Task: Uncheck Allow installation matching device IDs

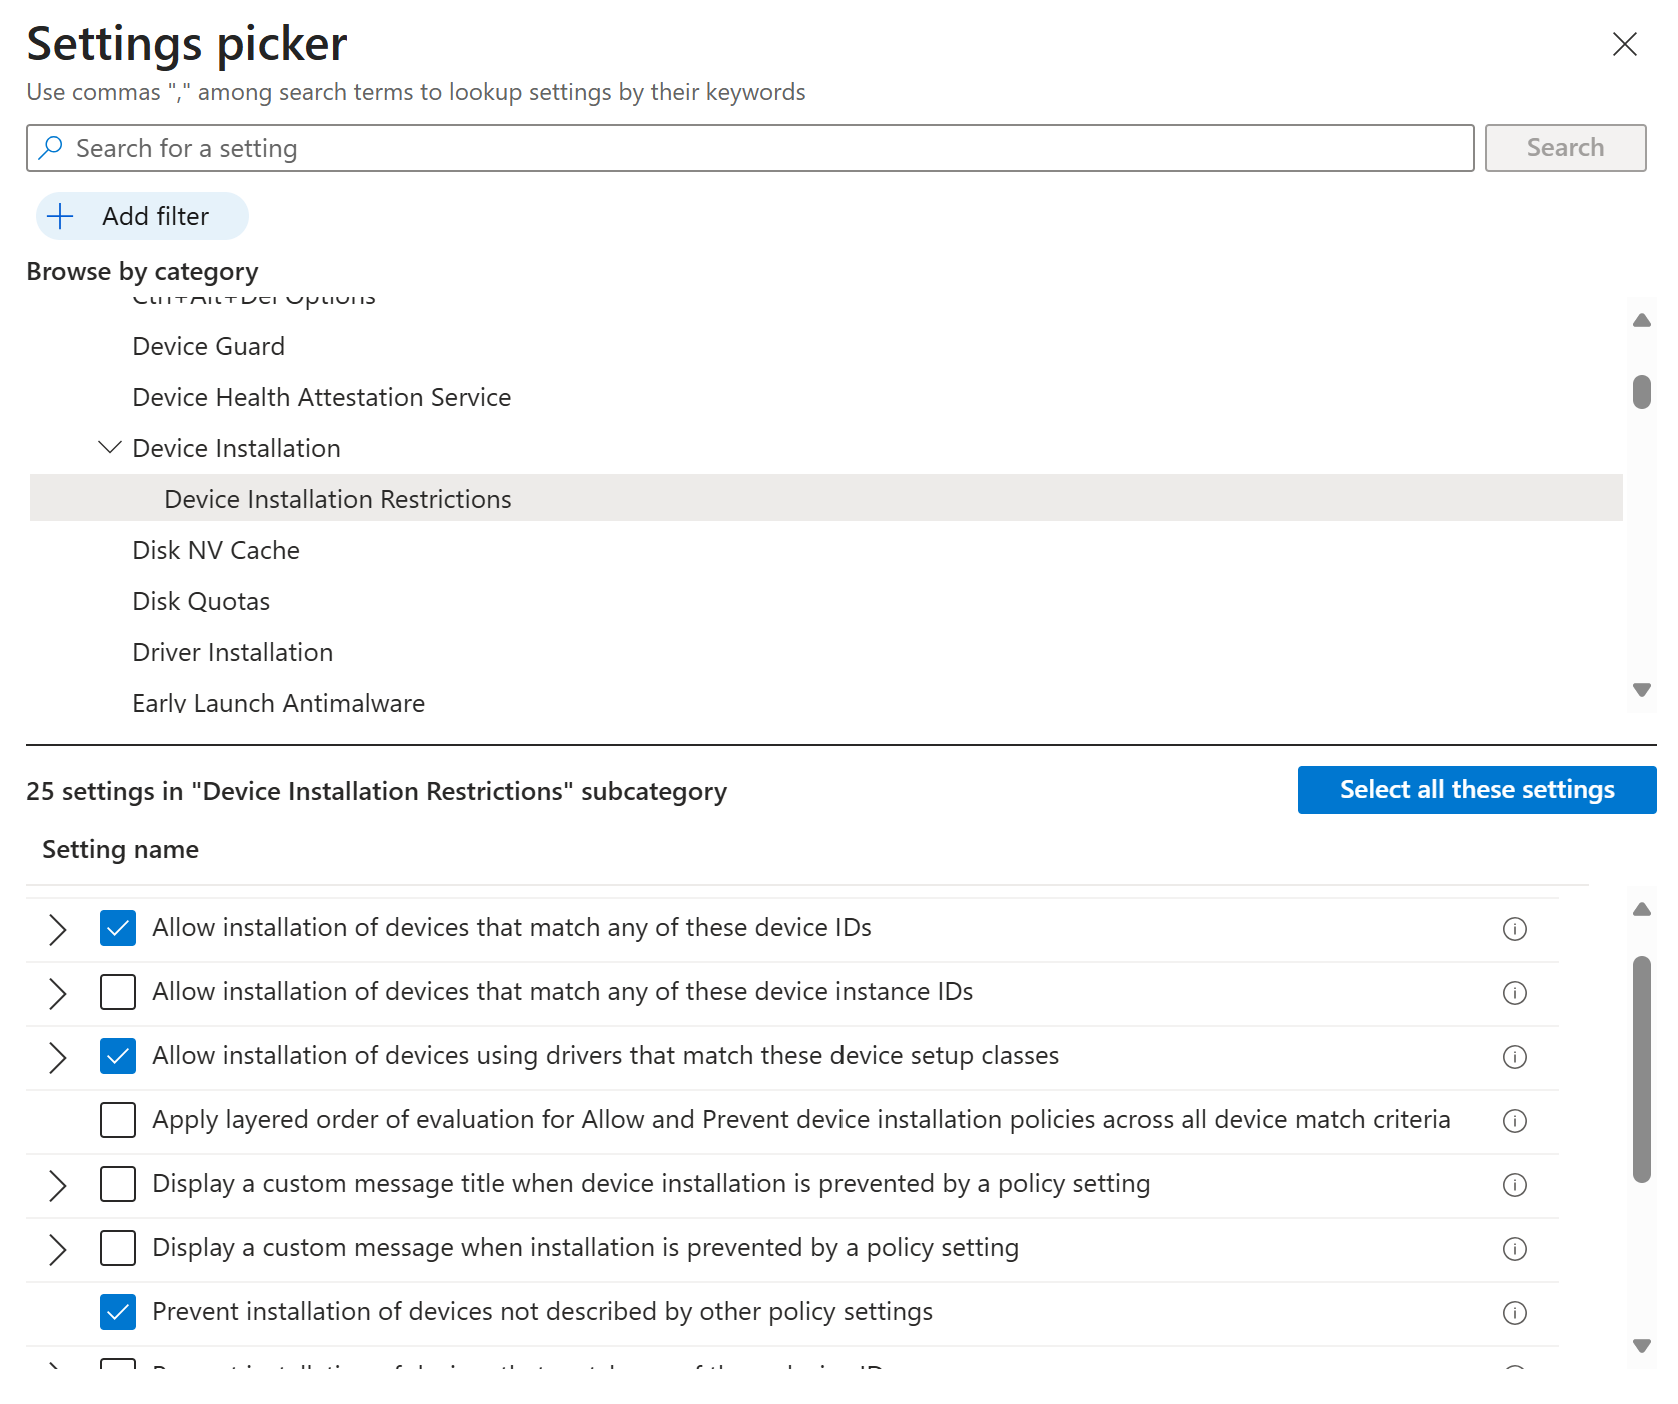Action: tap(118, 928)
